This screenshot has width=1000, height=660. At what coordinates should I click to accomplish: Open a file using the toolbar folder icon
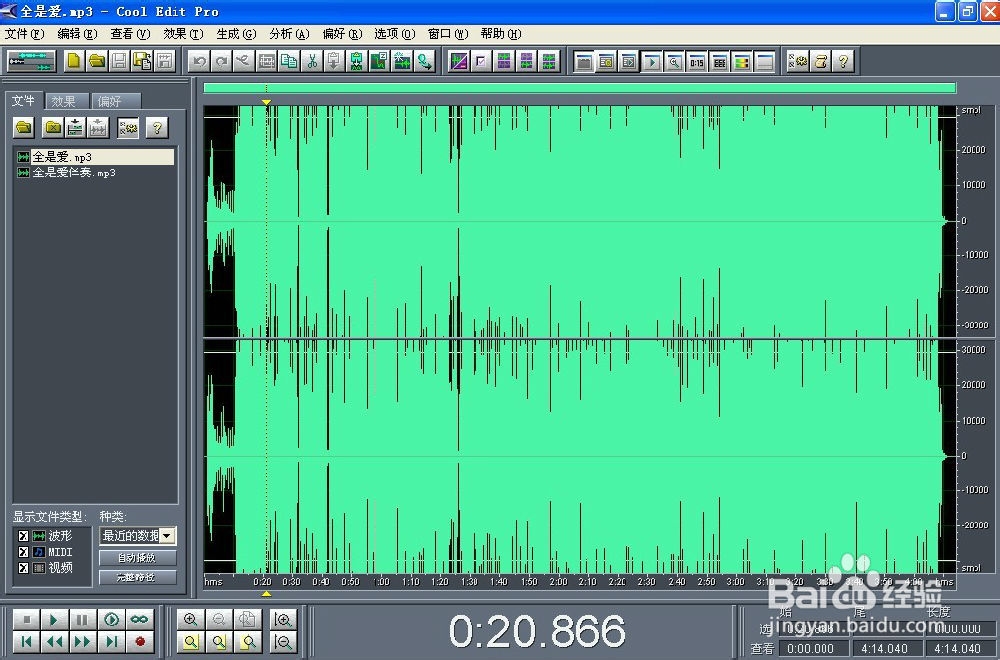click(x=97, y=61)
